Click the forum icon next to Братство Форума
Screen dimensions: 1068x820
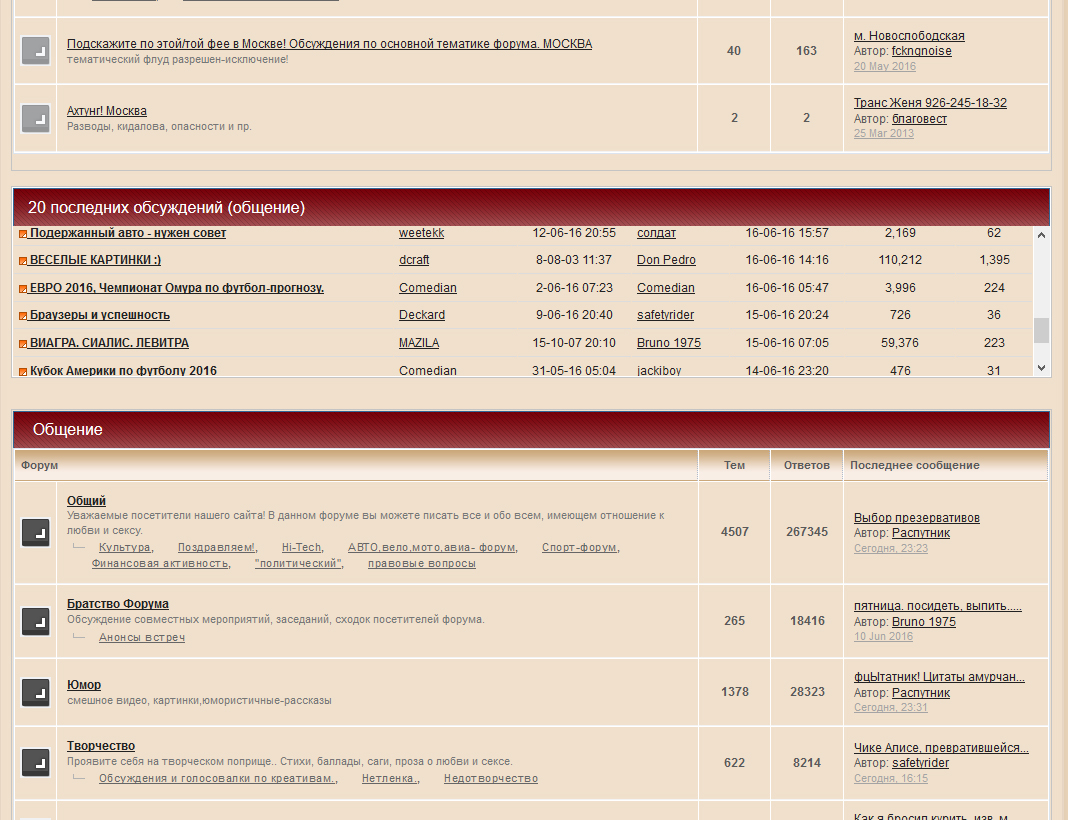36,621
